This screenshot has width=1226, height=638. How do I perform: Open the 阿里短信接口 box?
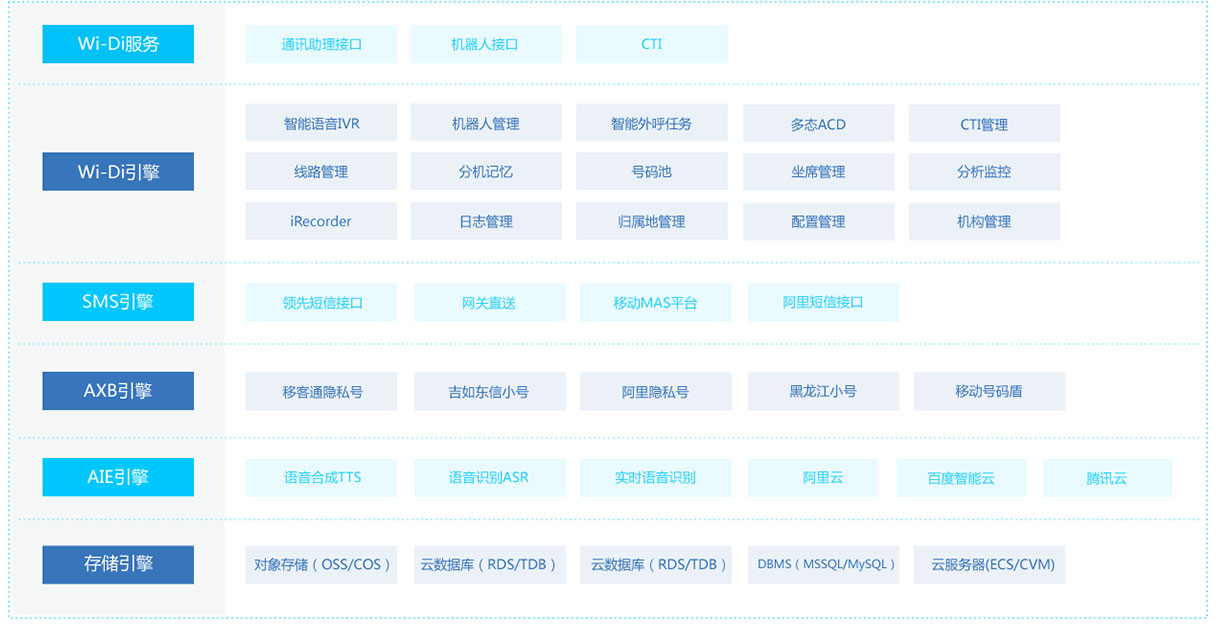[823, 302]
